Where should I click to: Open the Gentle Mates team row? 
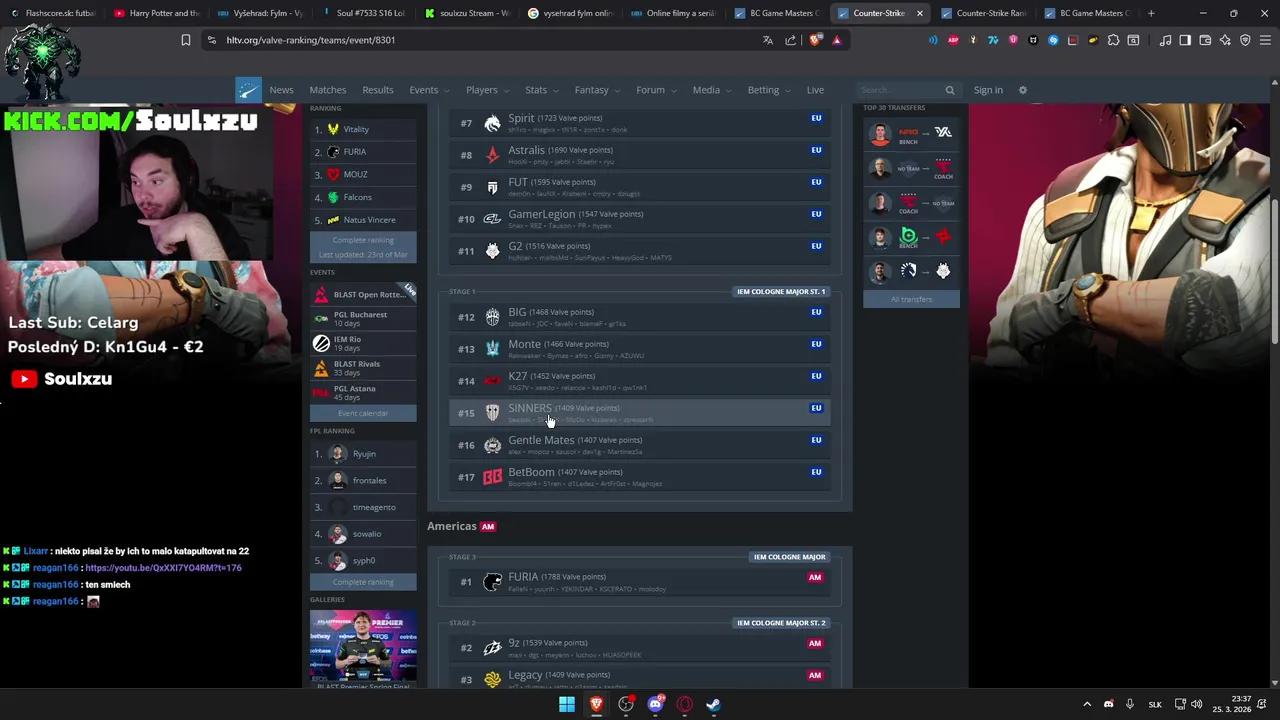pos(640,445)
